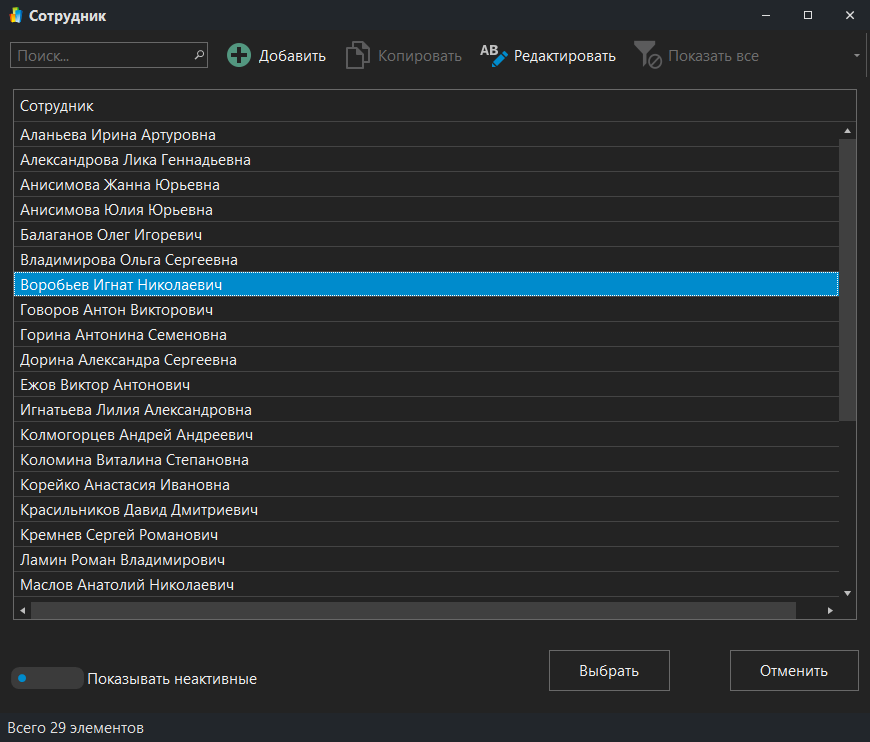Open the dropdown arrow next to Показать все

[855, 56]
